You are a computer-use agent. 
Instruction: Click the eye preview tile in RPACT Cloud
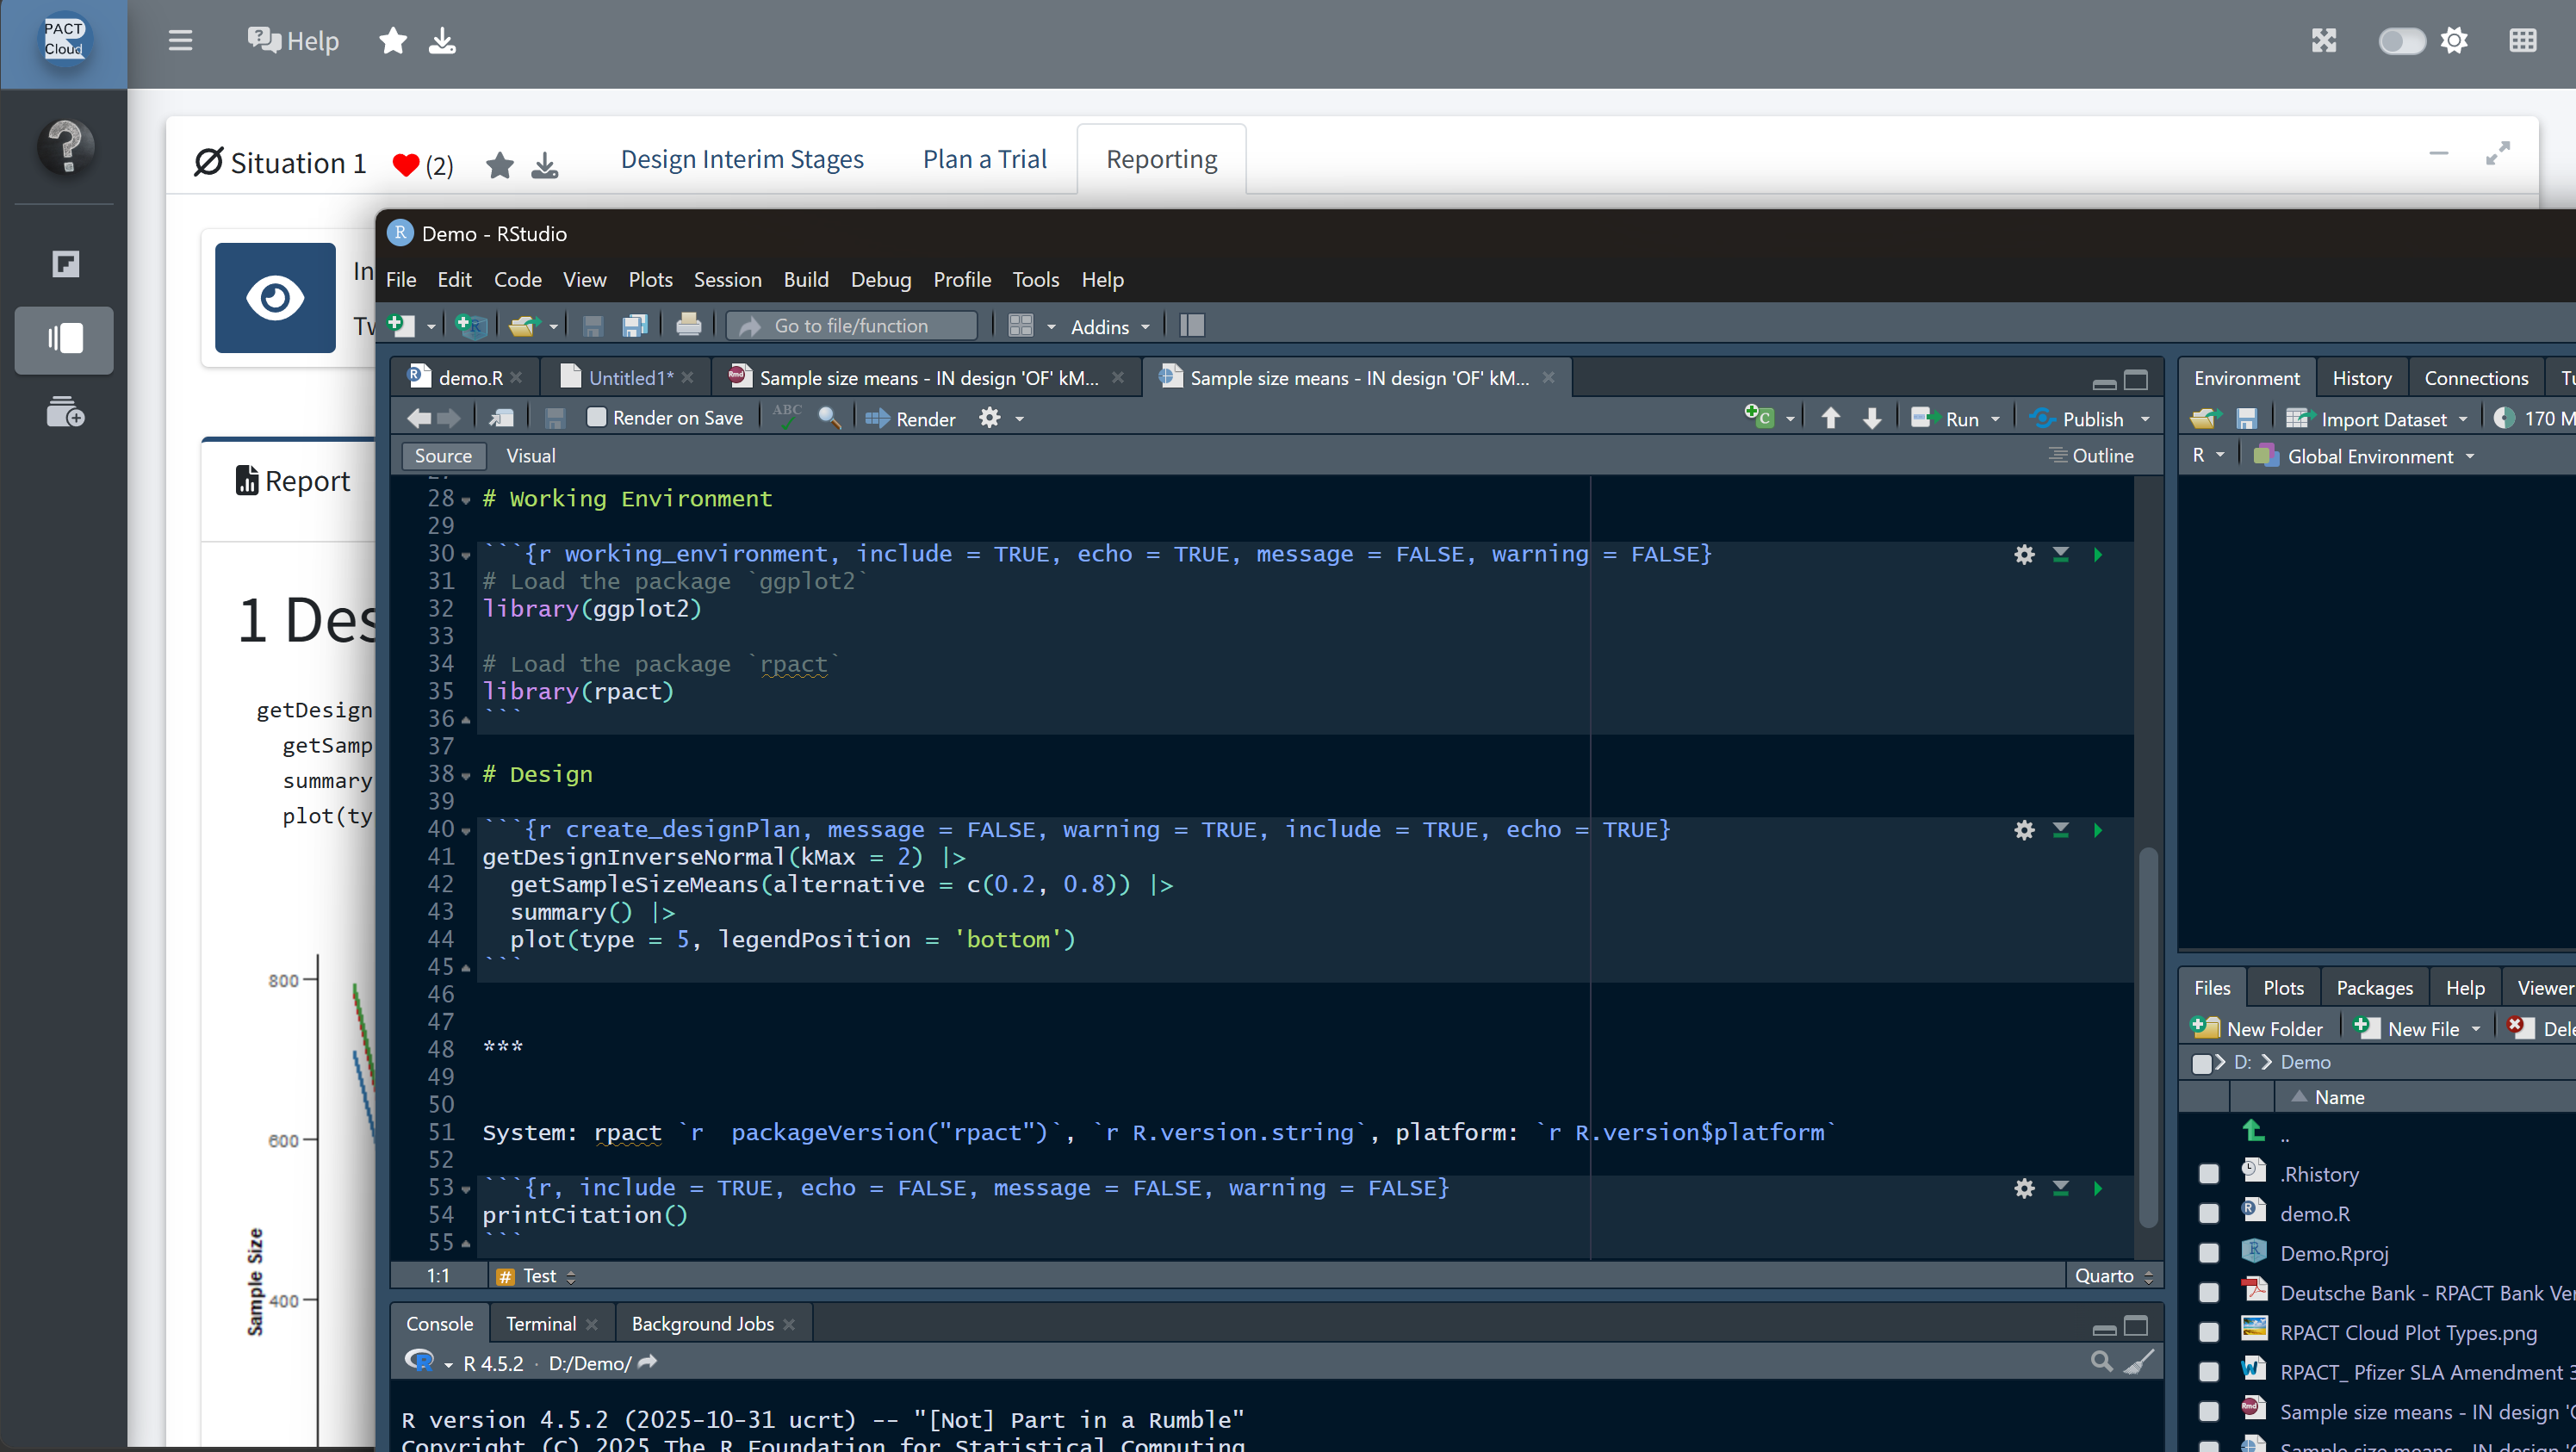(x=275, y=298)
